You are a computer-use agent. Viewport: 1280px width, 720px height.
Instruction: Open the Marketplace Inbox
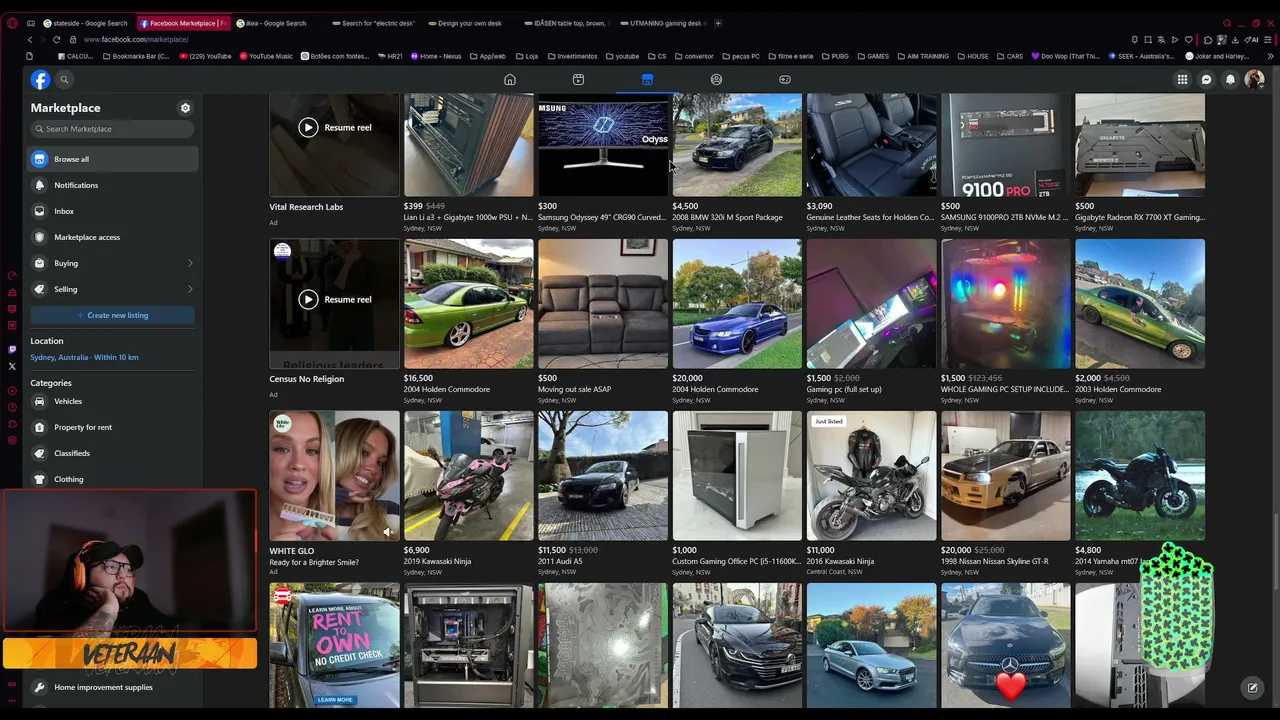pos(113,211)
